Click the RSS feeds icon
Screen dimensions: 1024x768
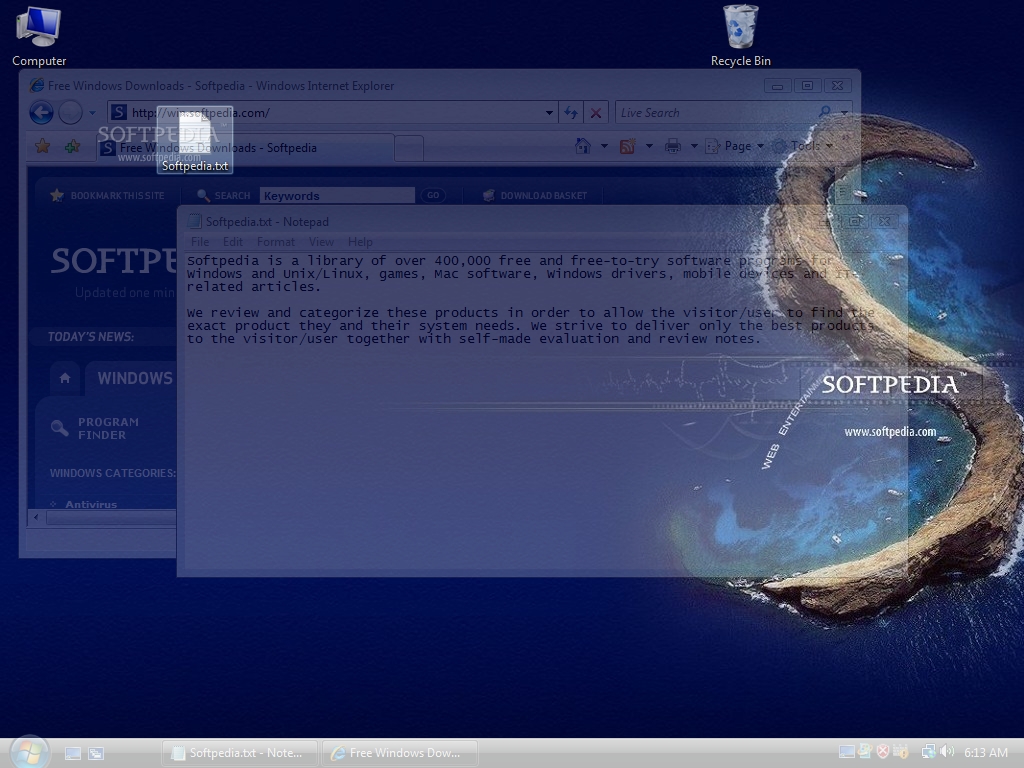(627, 146)
